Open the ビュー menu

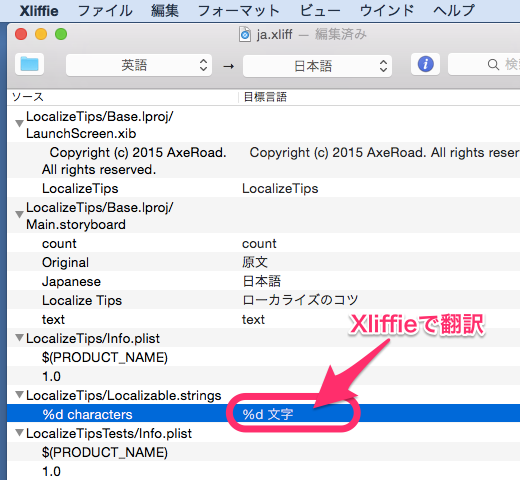[x=320, y=11]
